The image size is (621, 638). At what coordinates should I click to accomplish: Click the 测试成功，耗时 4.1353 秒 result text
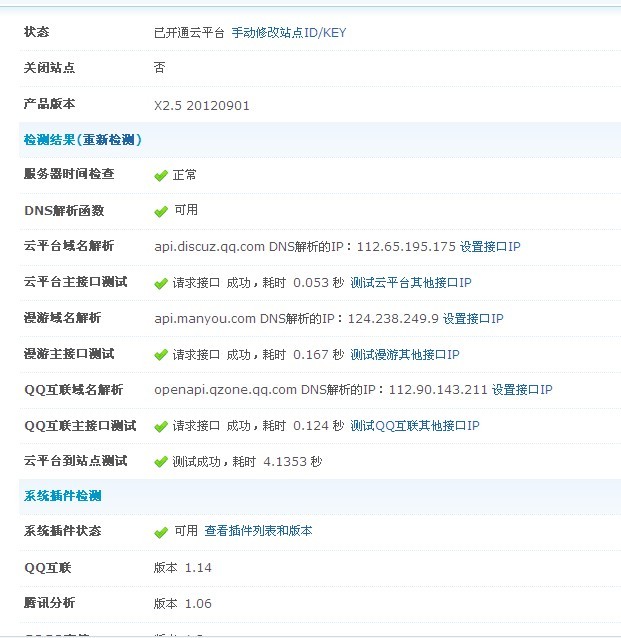click(x=247, y=461)
